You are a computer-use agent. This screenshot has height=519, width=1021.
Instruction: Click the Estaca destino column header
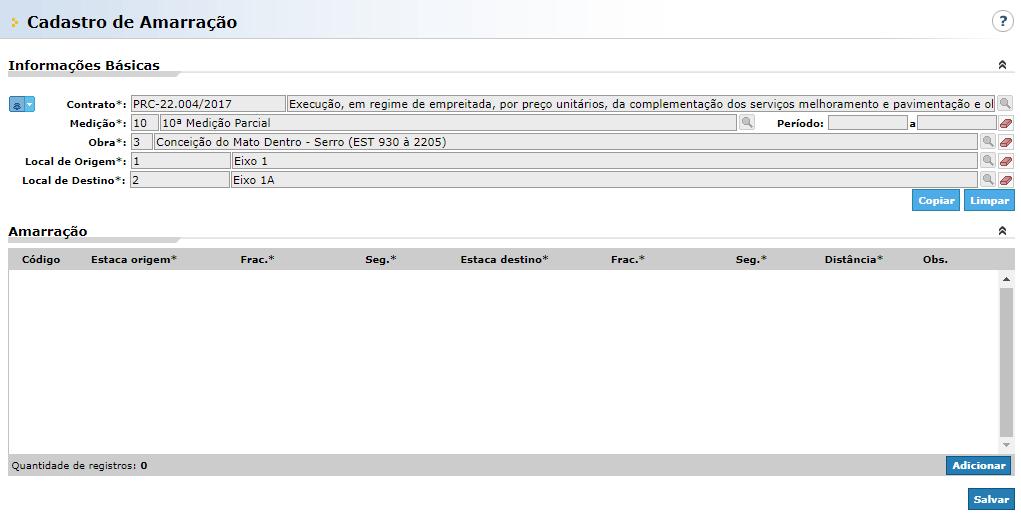click(x=505, y=259)
